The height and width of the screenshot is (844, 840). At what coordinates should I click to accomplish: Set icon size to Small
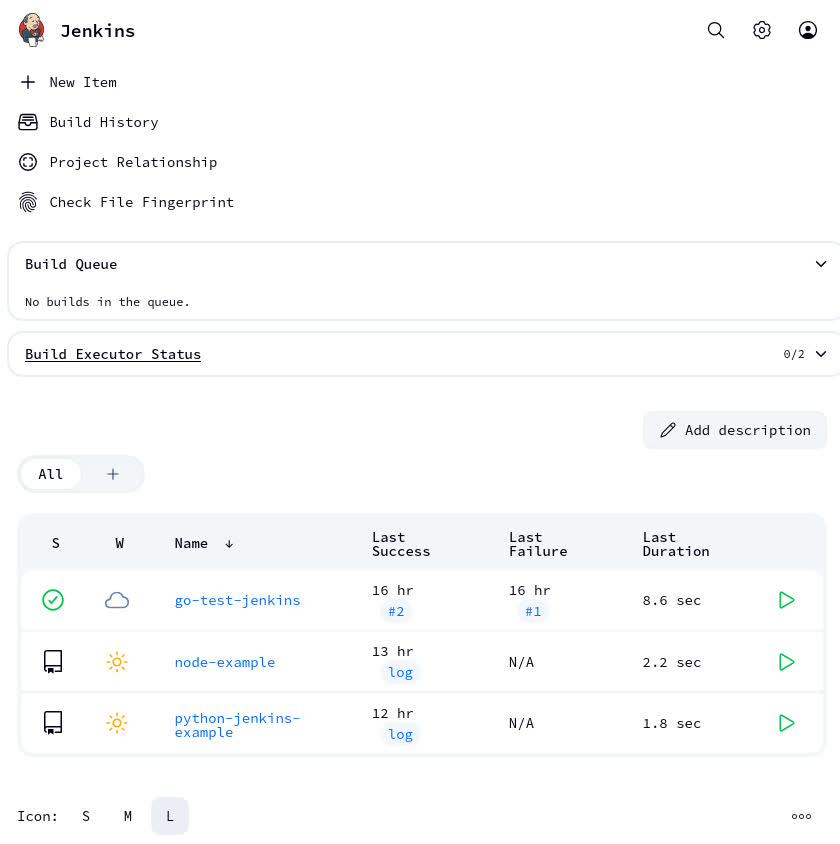(x=86, y=816)
